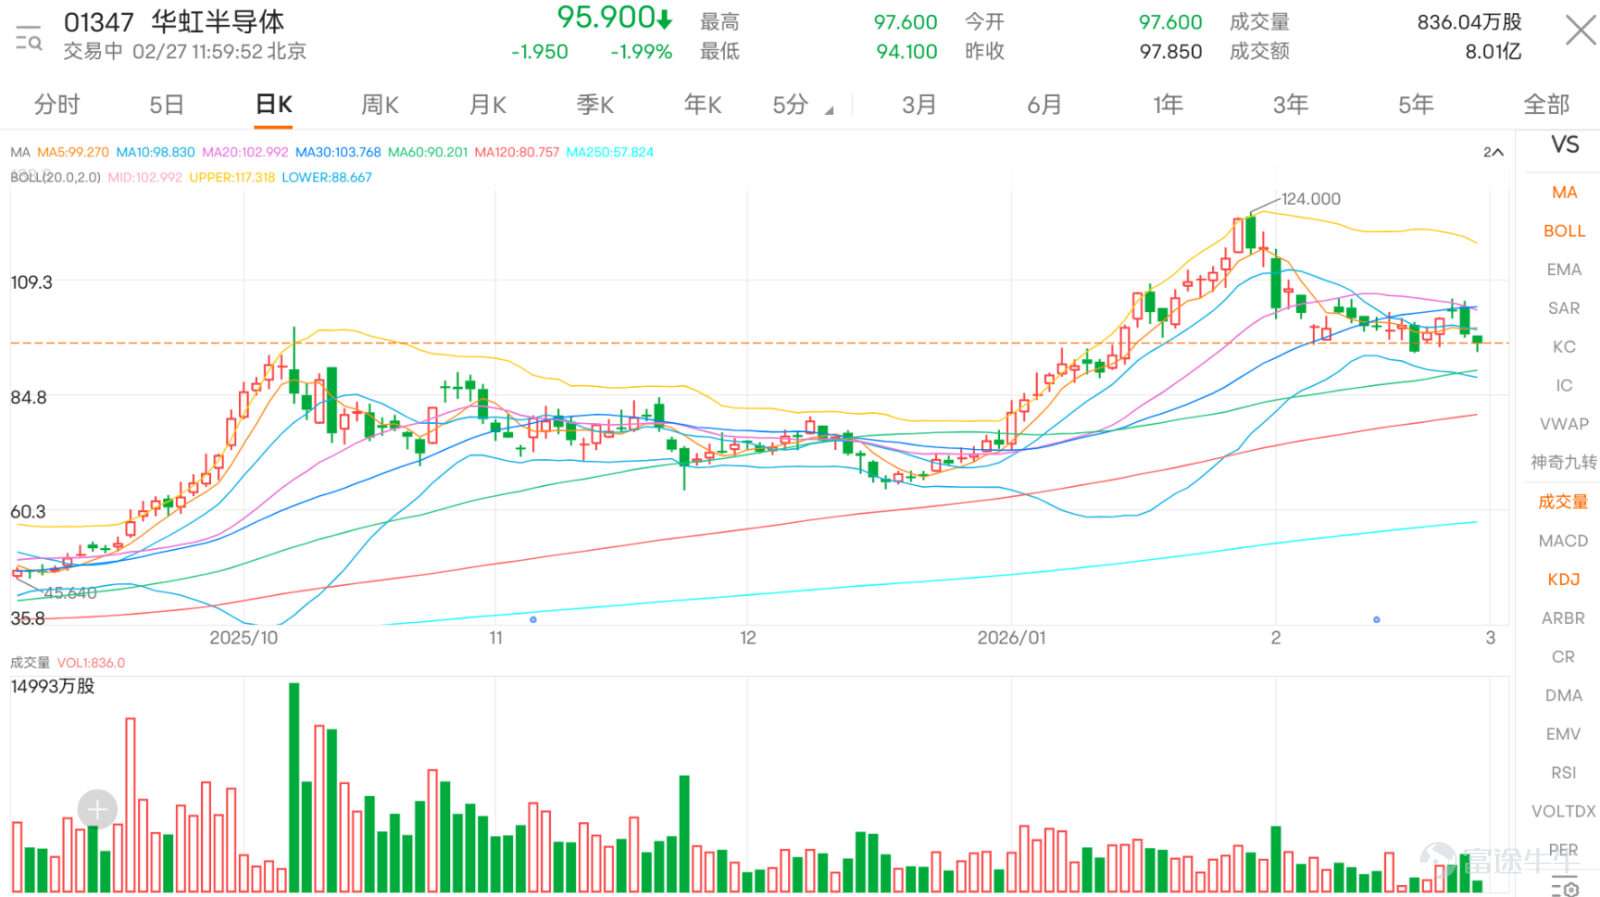Enable the DMA indicator
The width and height of the screenshot is (1600, 897).
tap(1564, 695)
